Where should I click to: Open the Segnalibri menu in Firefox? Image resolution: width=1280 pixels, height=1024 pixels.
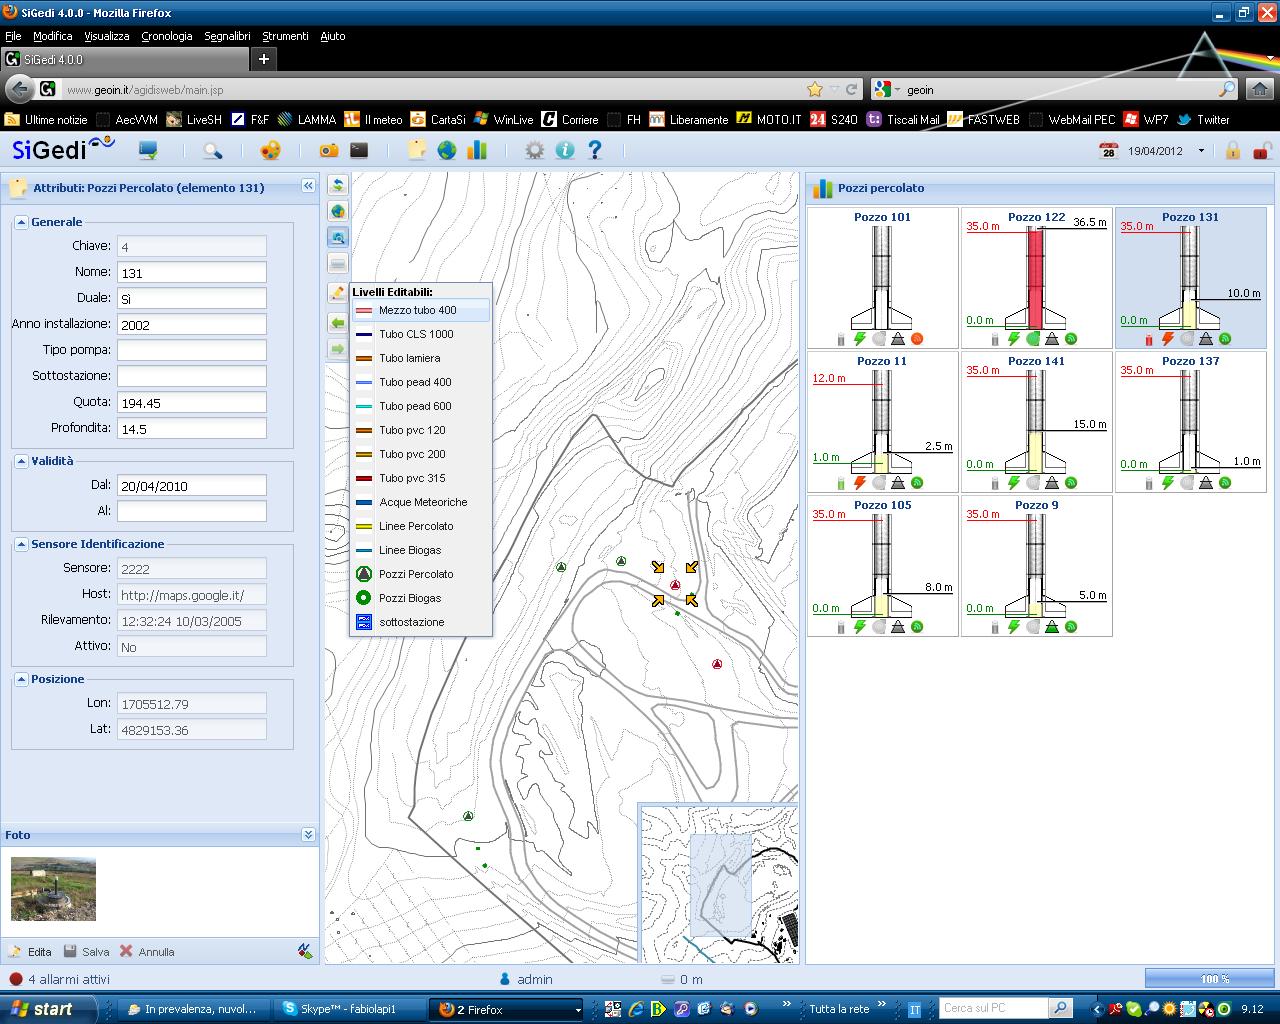click(227, 36)
